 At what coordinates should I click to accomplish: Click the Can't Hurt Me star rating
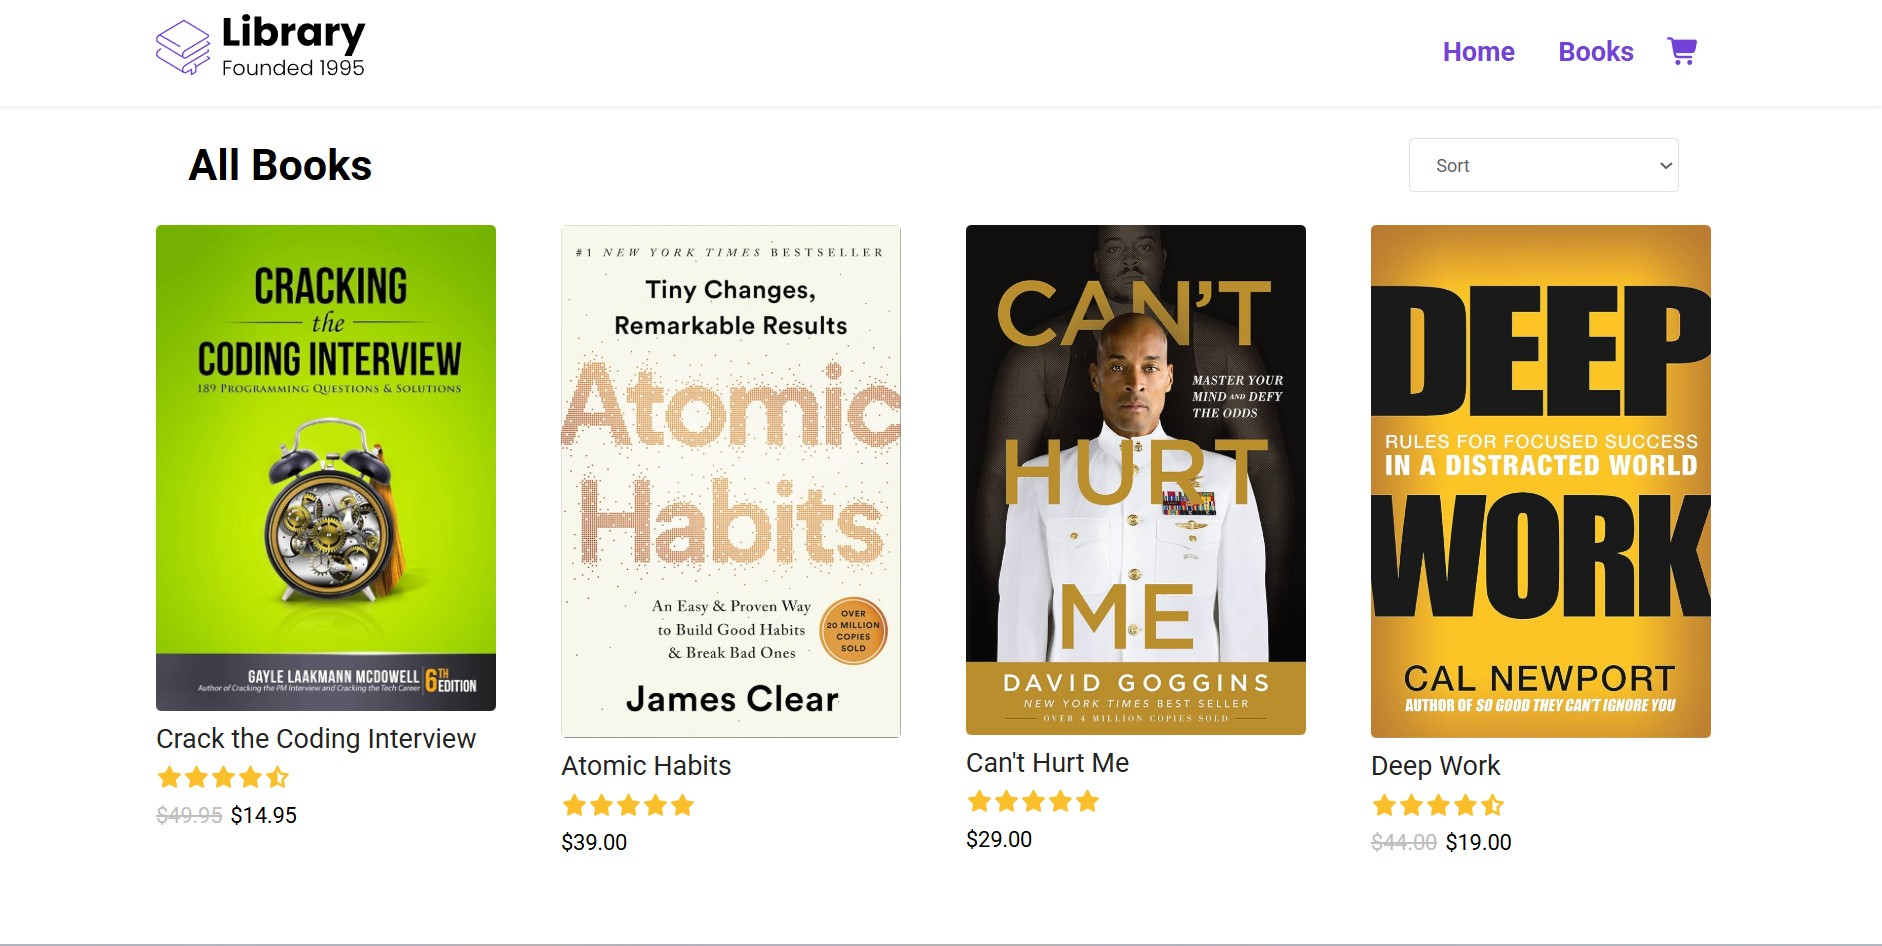(1033, 801)
